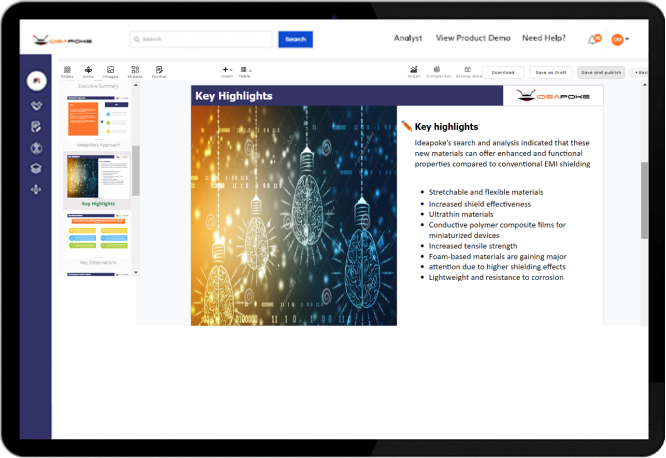
Task: Click the pencil icon beside Key highlights
Action: (406, 126)
